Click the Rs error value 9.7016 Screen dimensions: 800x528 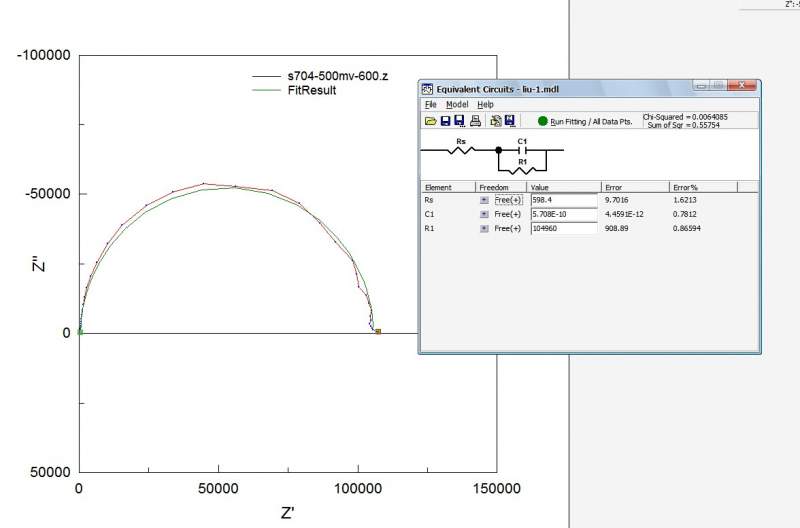point(616,200)
